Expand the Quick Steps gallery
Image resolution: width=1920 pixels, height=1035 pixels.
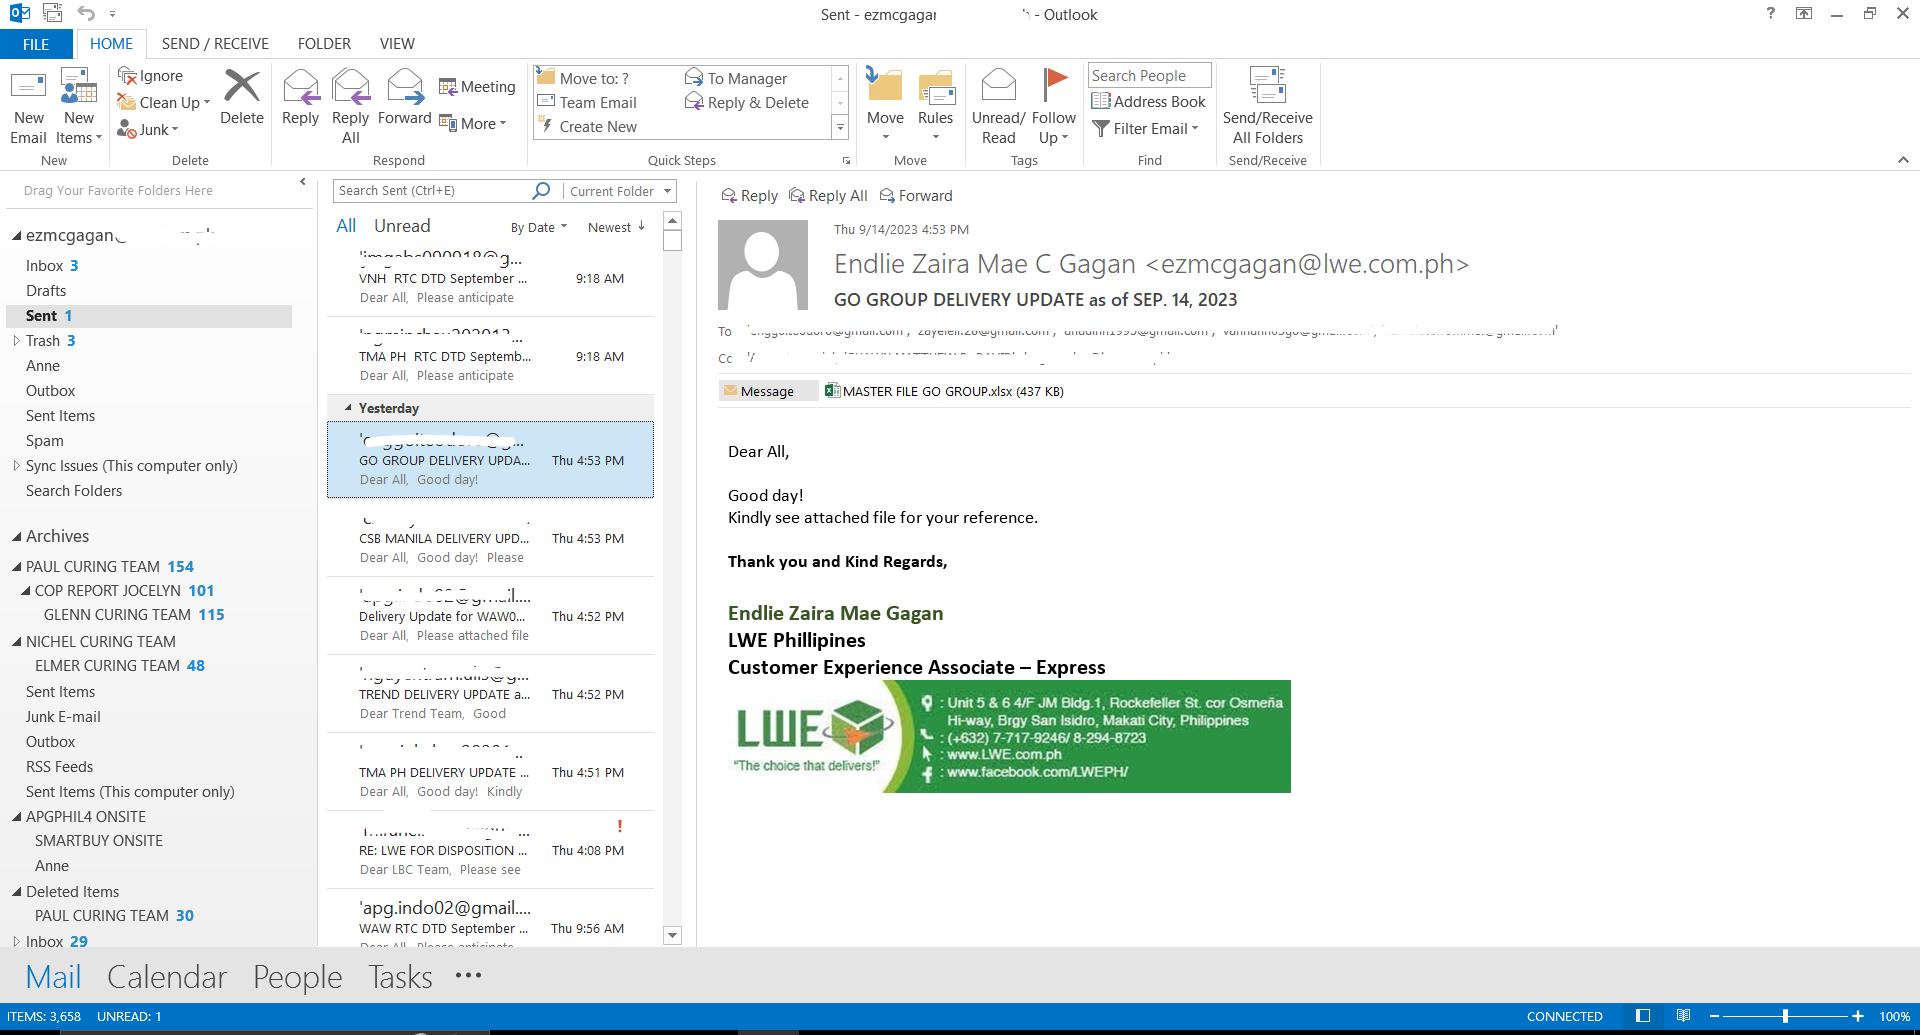(x=840, y=127)
